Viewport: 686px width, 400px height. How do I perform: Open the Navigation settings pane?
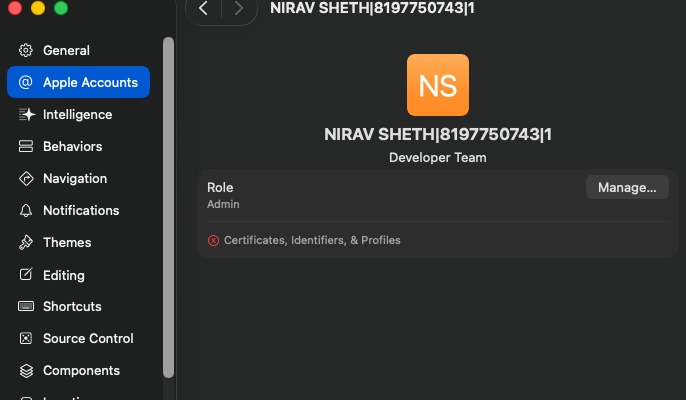point(79,179)
